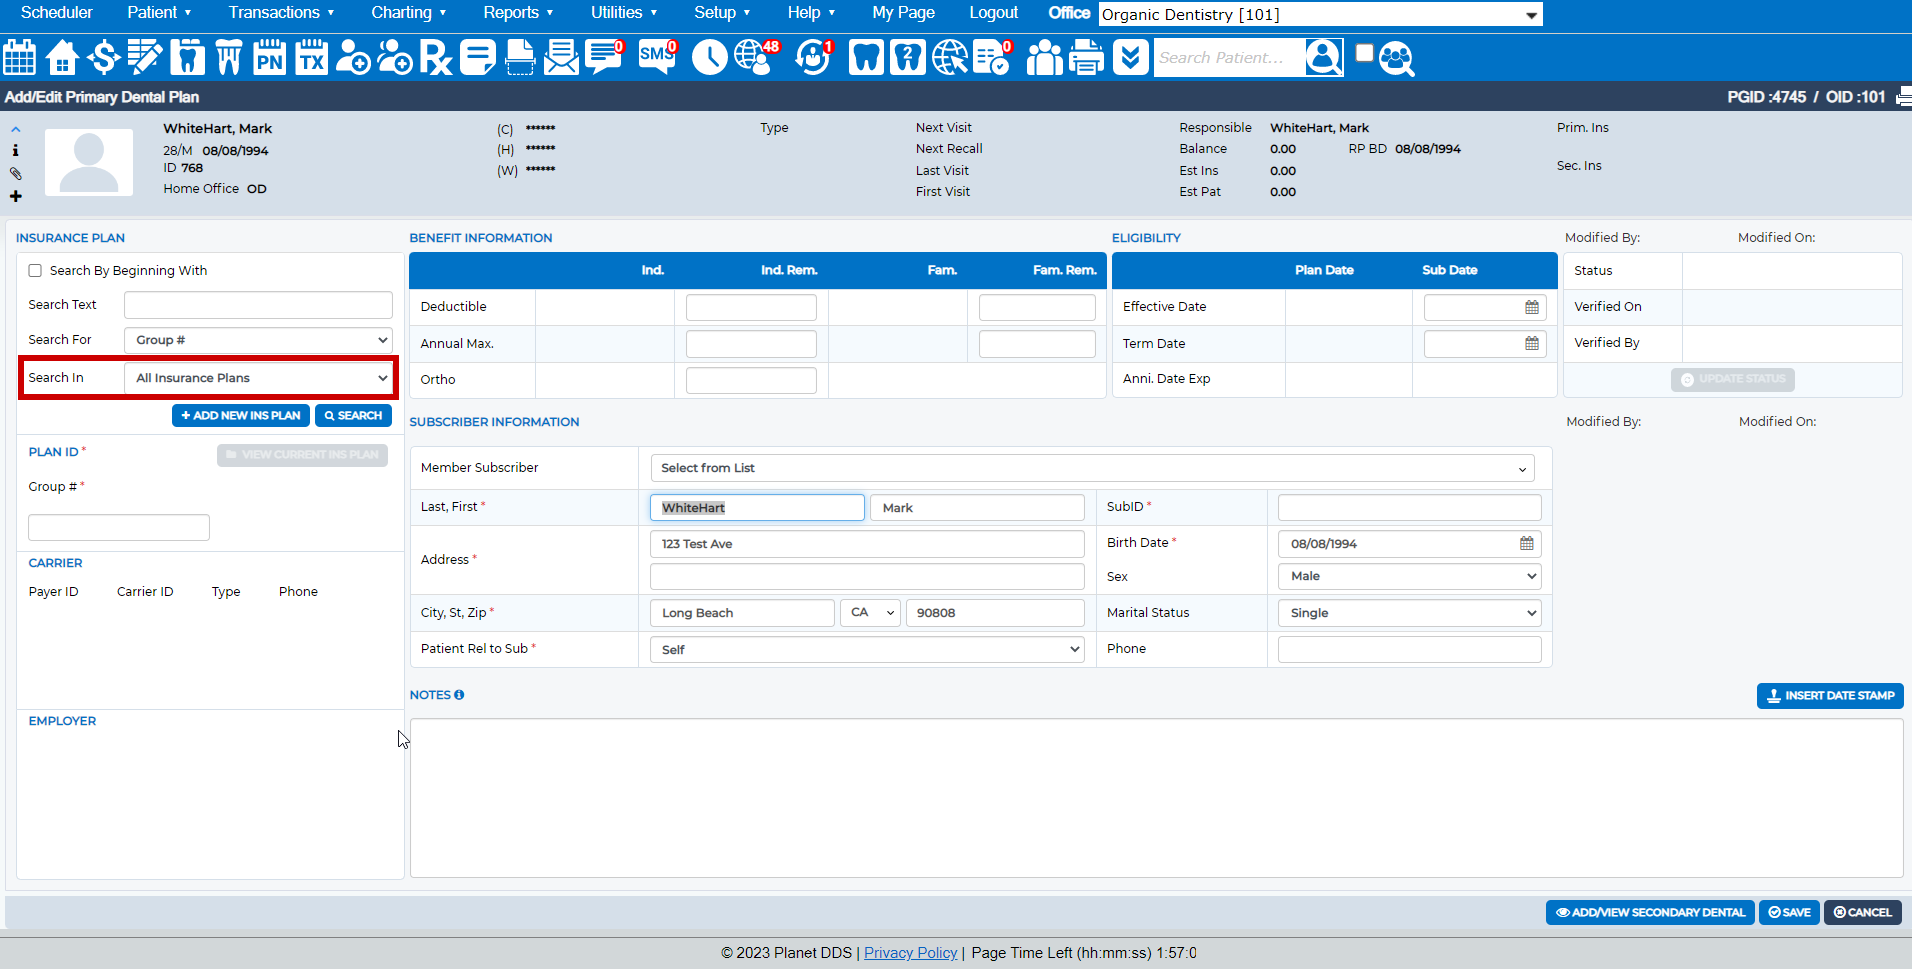Screen dimensions: 1912x969
Task: Click the Search Text input field
Action: (x=258, y=305)
